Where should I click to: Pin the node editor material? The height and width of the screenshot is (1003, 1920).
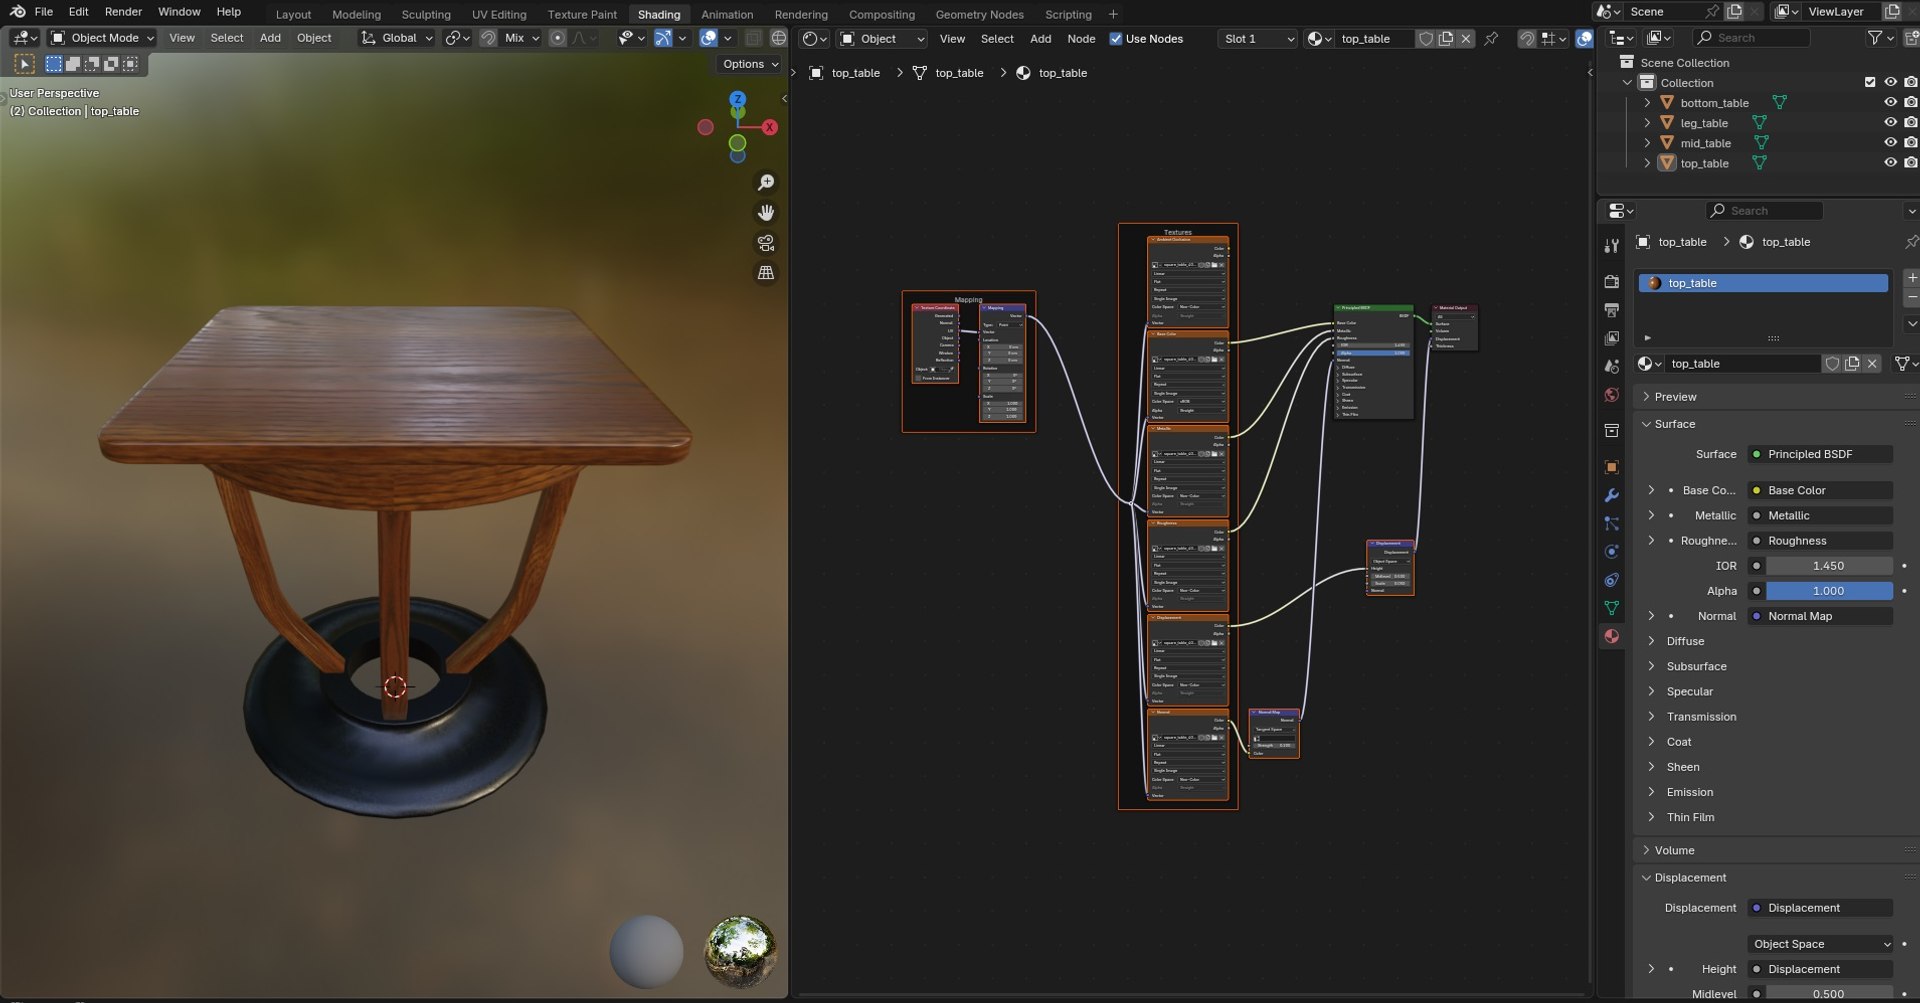[x=1491, y=39]
